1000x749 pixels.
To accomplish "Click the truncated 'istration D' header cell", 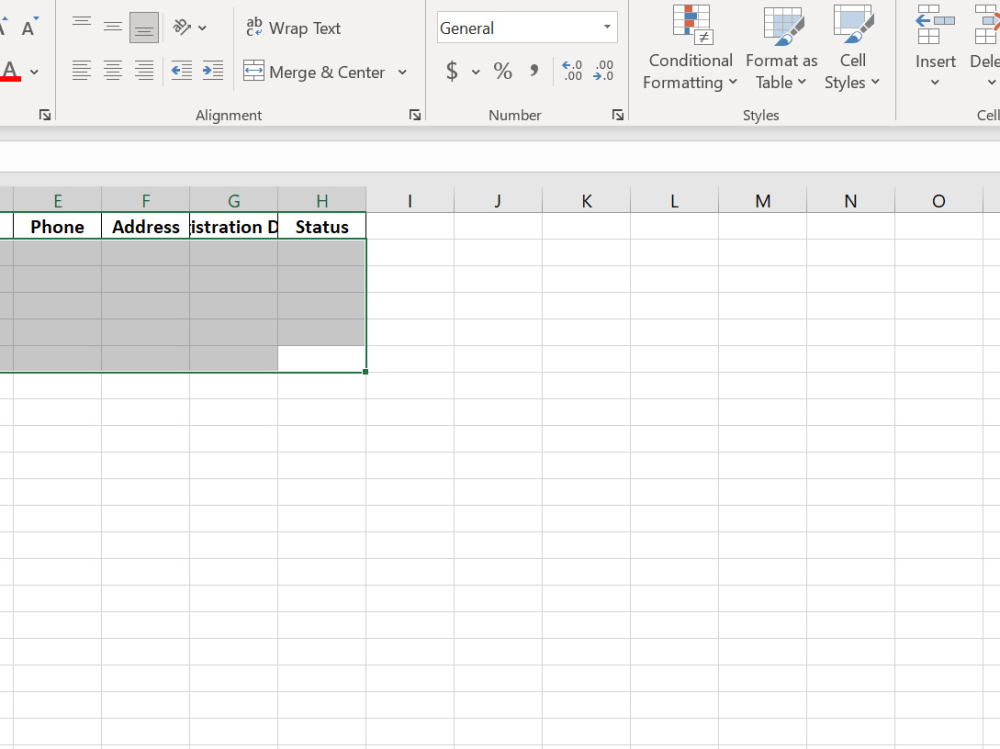I will pos(233,226).
